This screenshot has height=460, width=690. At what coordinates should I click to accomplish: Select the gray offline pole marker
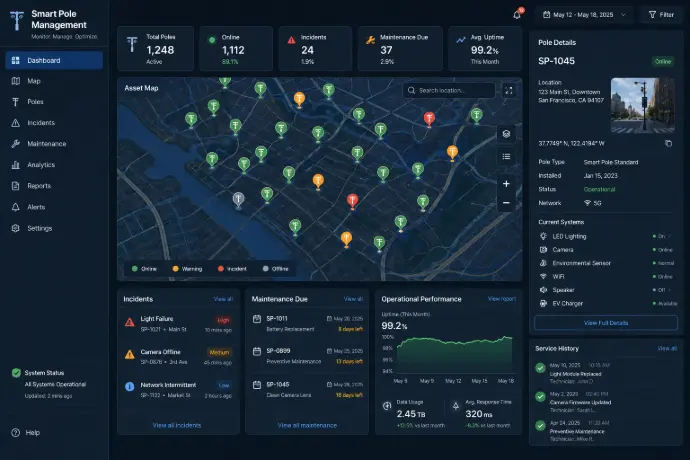(x=238, y=200)
